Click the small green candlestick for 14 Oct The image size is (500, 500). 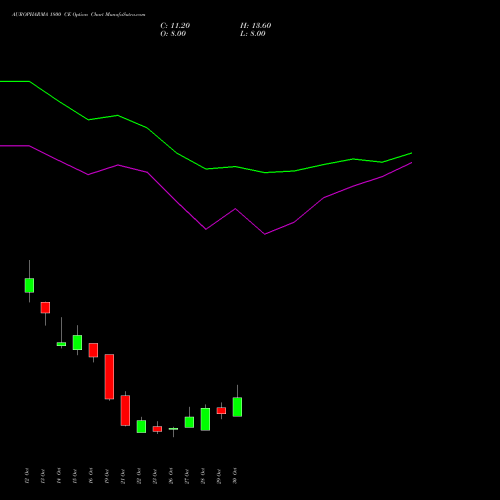pyautogui.click(x=61, y=344)
